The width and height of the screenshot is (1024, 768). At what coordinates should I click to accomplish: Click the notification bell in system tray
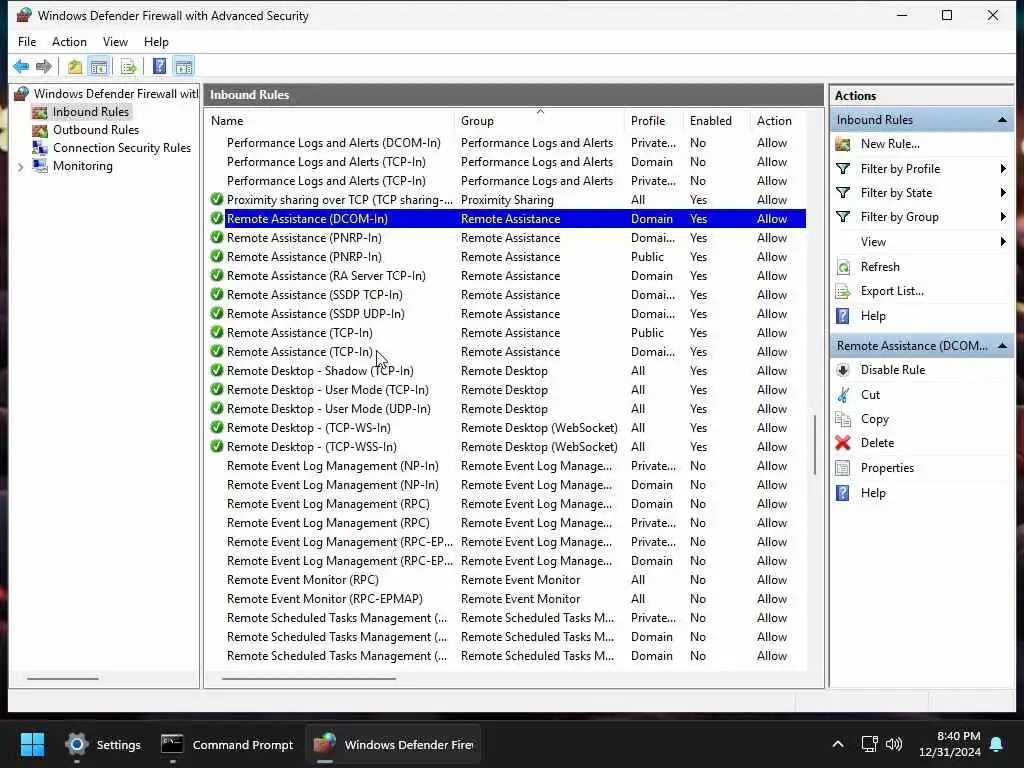pos(997,744)
